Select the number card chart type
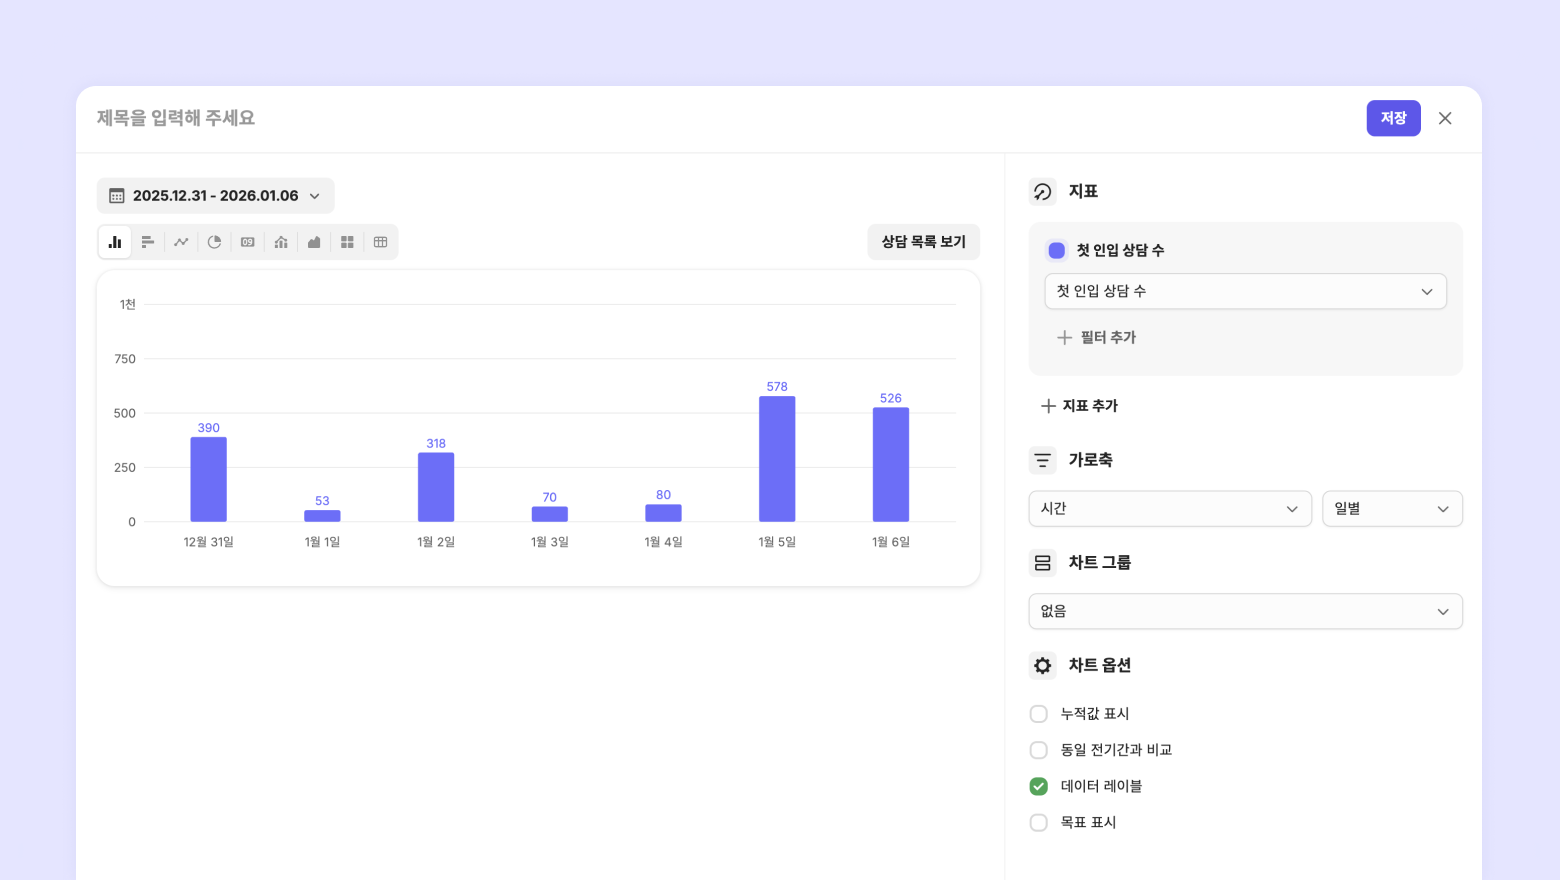Viewport: 1560px width, 880px height. click(248, 242)
